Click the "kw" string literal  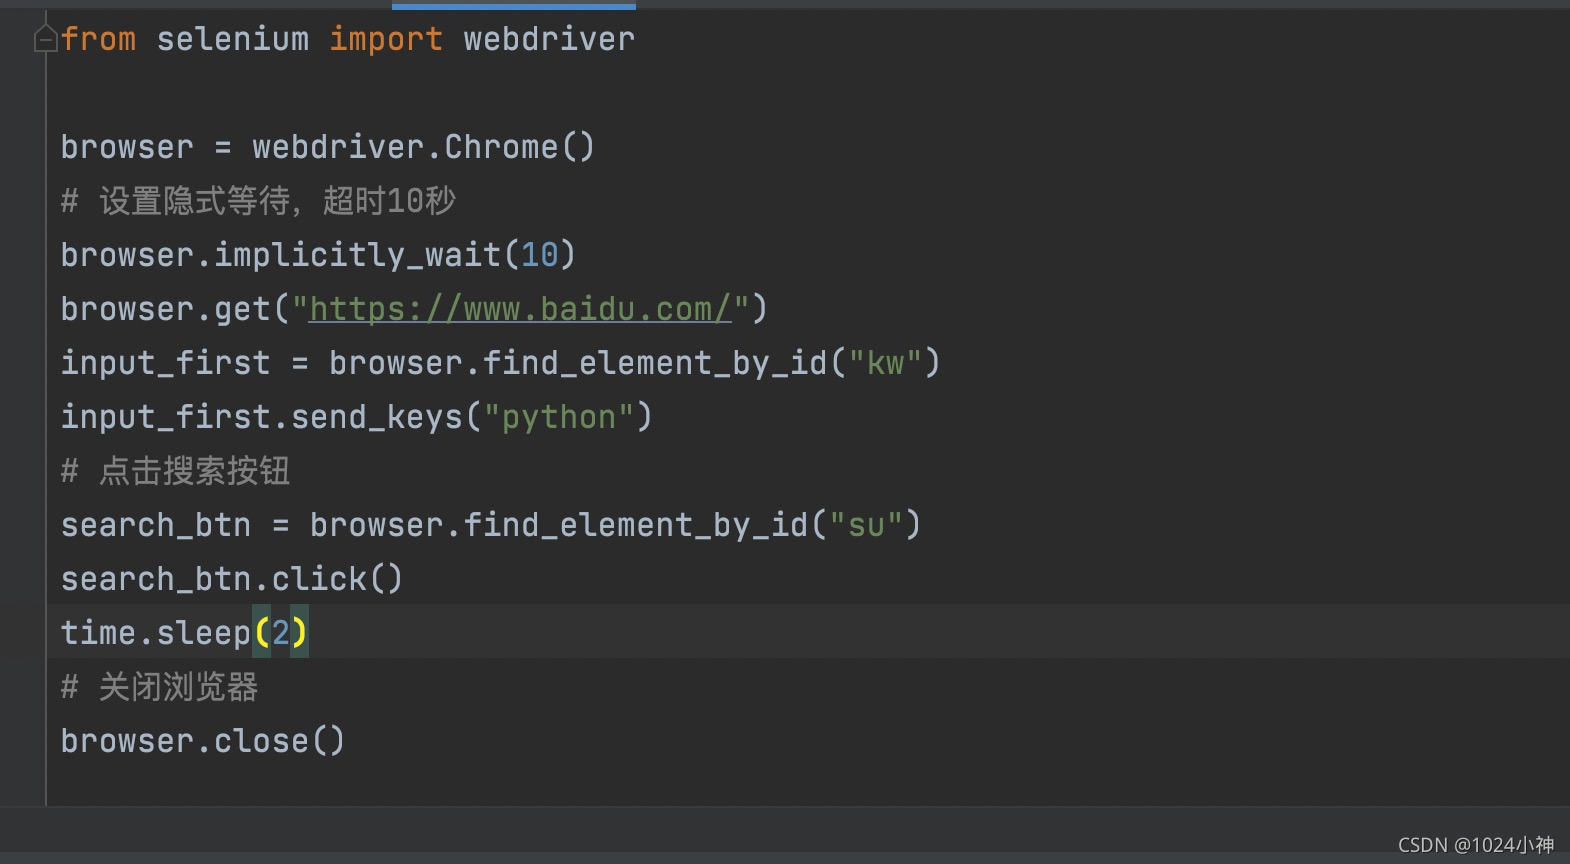pos(885,363)
